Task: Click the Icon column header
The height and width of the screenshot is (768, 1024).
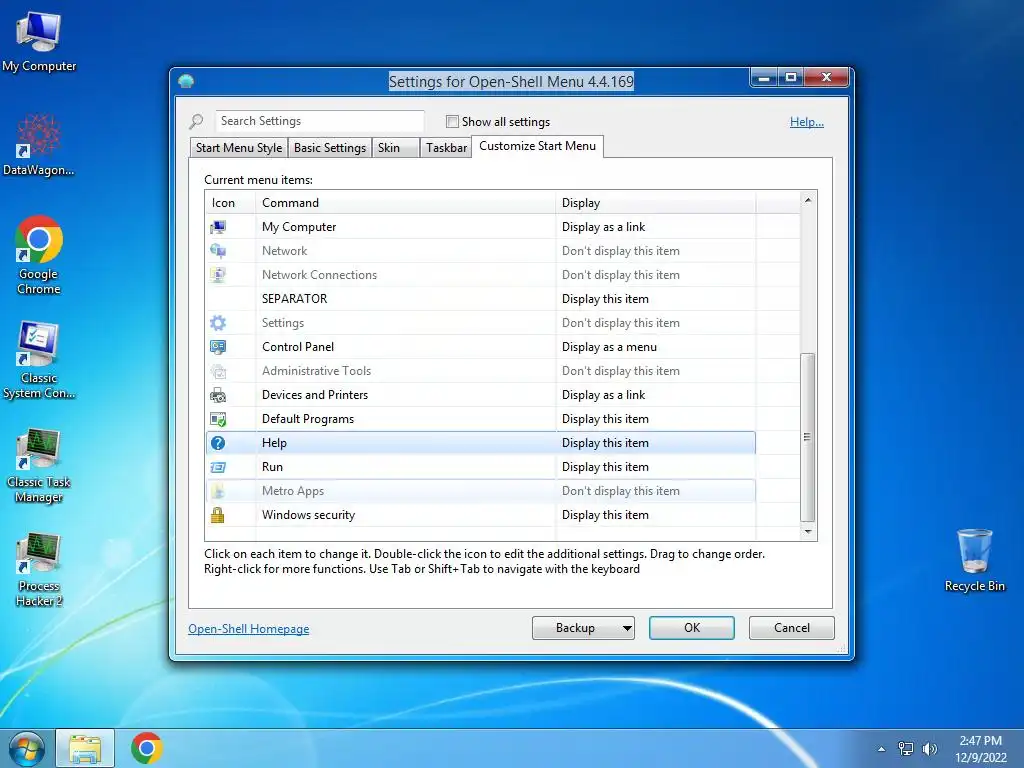Action: click(x=231, y=203)
